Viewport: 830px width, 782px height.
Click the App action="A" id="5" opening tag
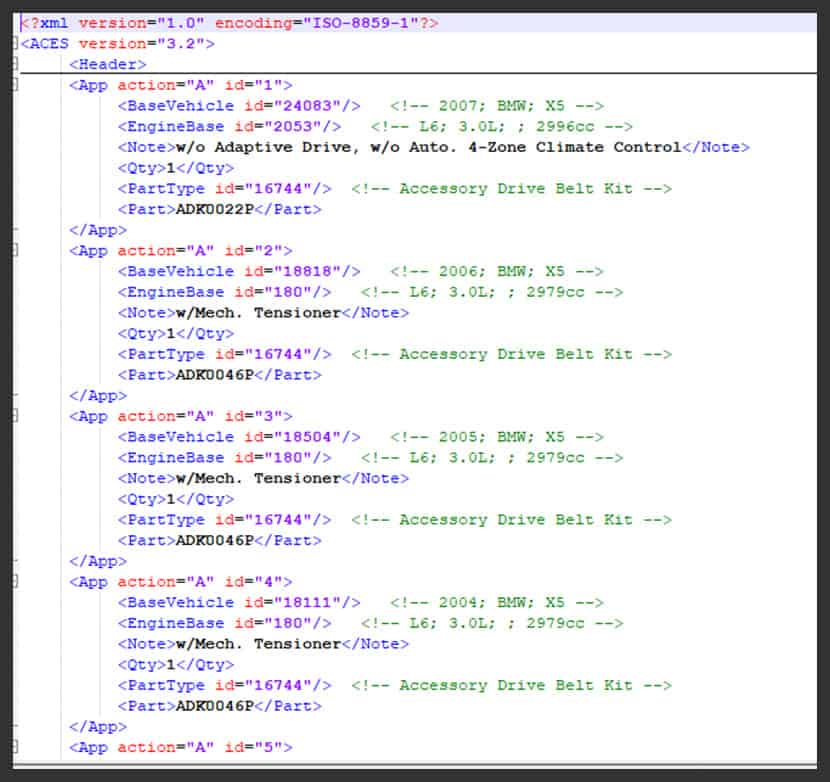181,747
